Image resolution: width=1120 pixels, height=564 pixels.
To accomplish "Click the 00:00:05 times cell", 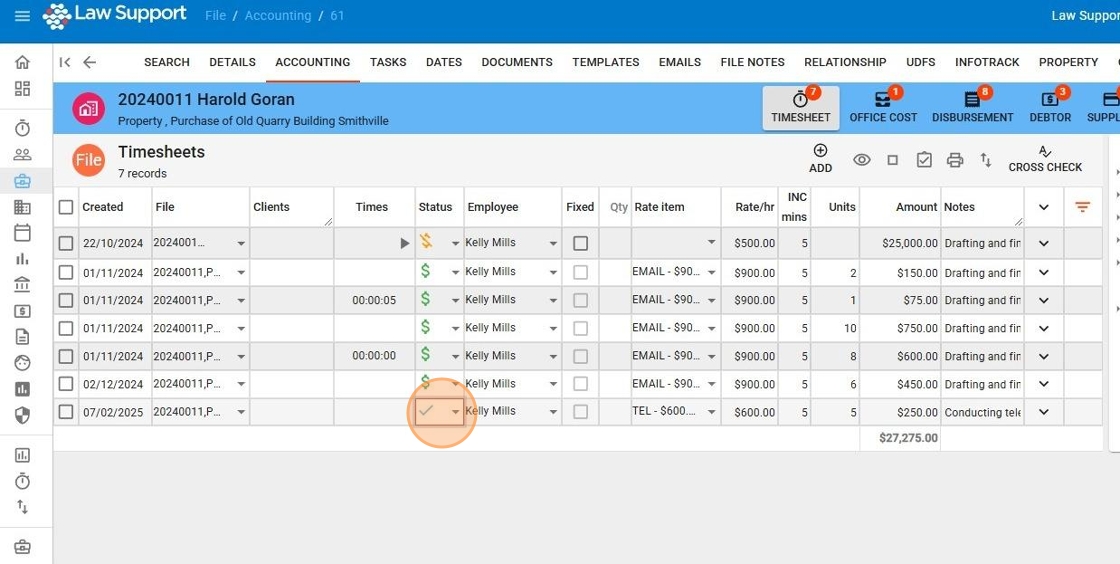I will tap(374, 301).
